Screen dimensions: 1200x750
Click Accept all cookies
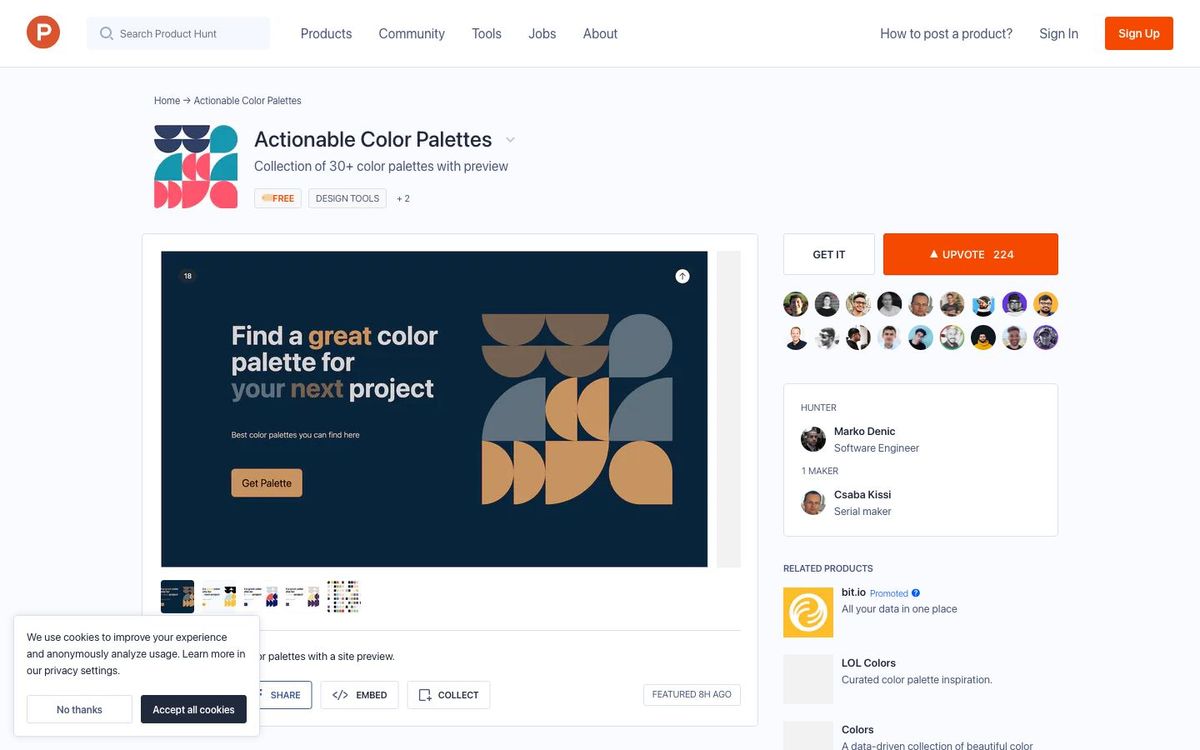tap(194, 709)
